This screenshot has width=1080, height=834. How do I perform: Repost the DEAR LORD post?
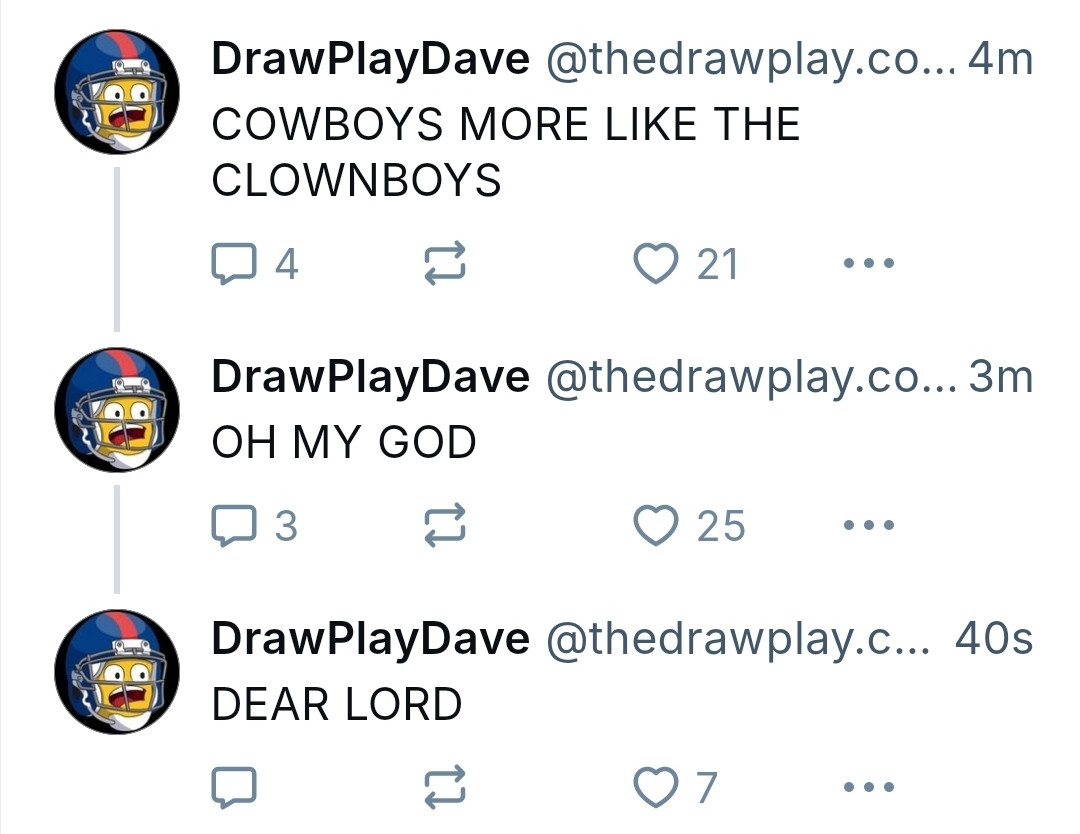tap(445, 787)
